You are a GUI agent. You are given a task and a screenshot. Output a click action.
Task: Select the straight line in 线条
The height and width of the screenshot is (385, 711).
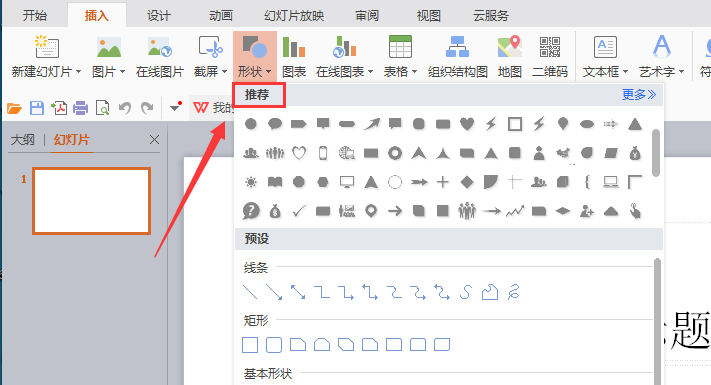tap(250, 292)
